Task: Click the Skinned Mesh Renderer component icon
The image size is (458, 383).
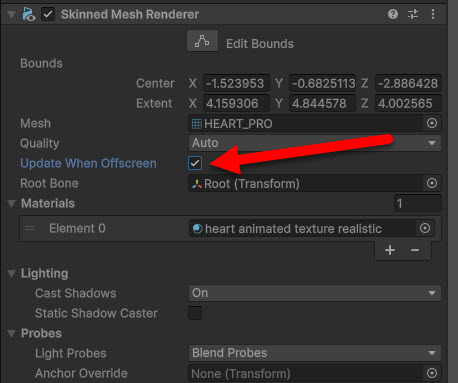Action: [29, 14]
